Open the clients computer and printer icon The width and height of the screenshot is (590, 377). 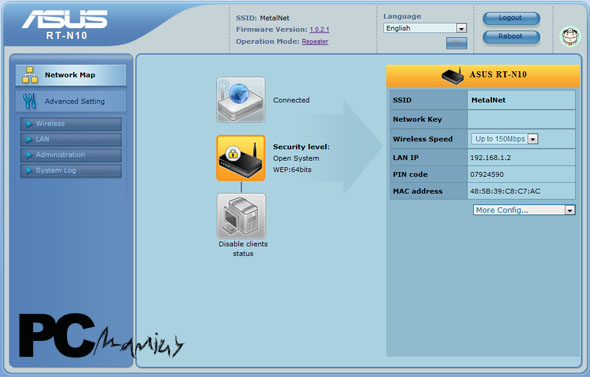(x=241, y=216)
